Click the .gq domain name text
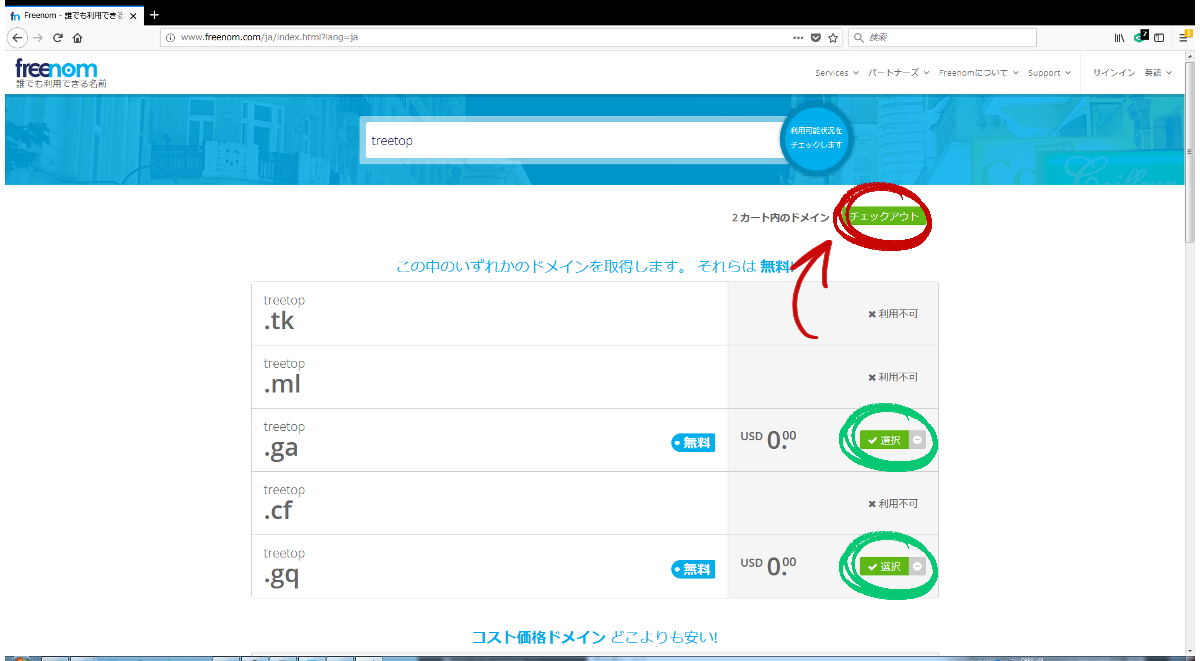 (x=281, y=576)
